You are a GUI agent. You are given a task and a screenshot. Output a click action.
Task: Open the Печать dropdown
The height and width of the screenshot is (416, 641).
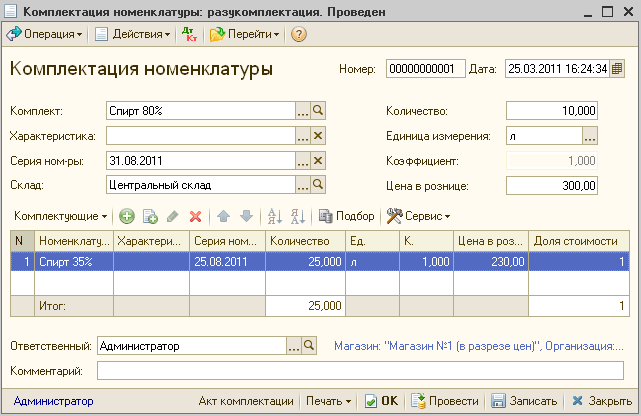(327, 401)
